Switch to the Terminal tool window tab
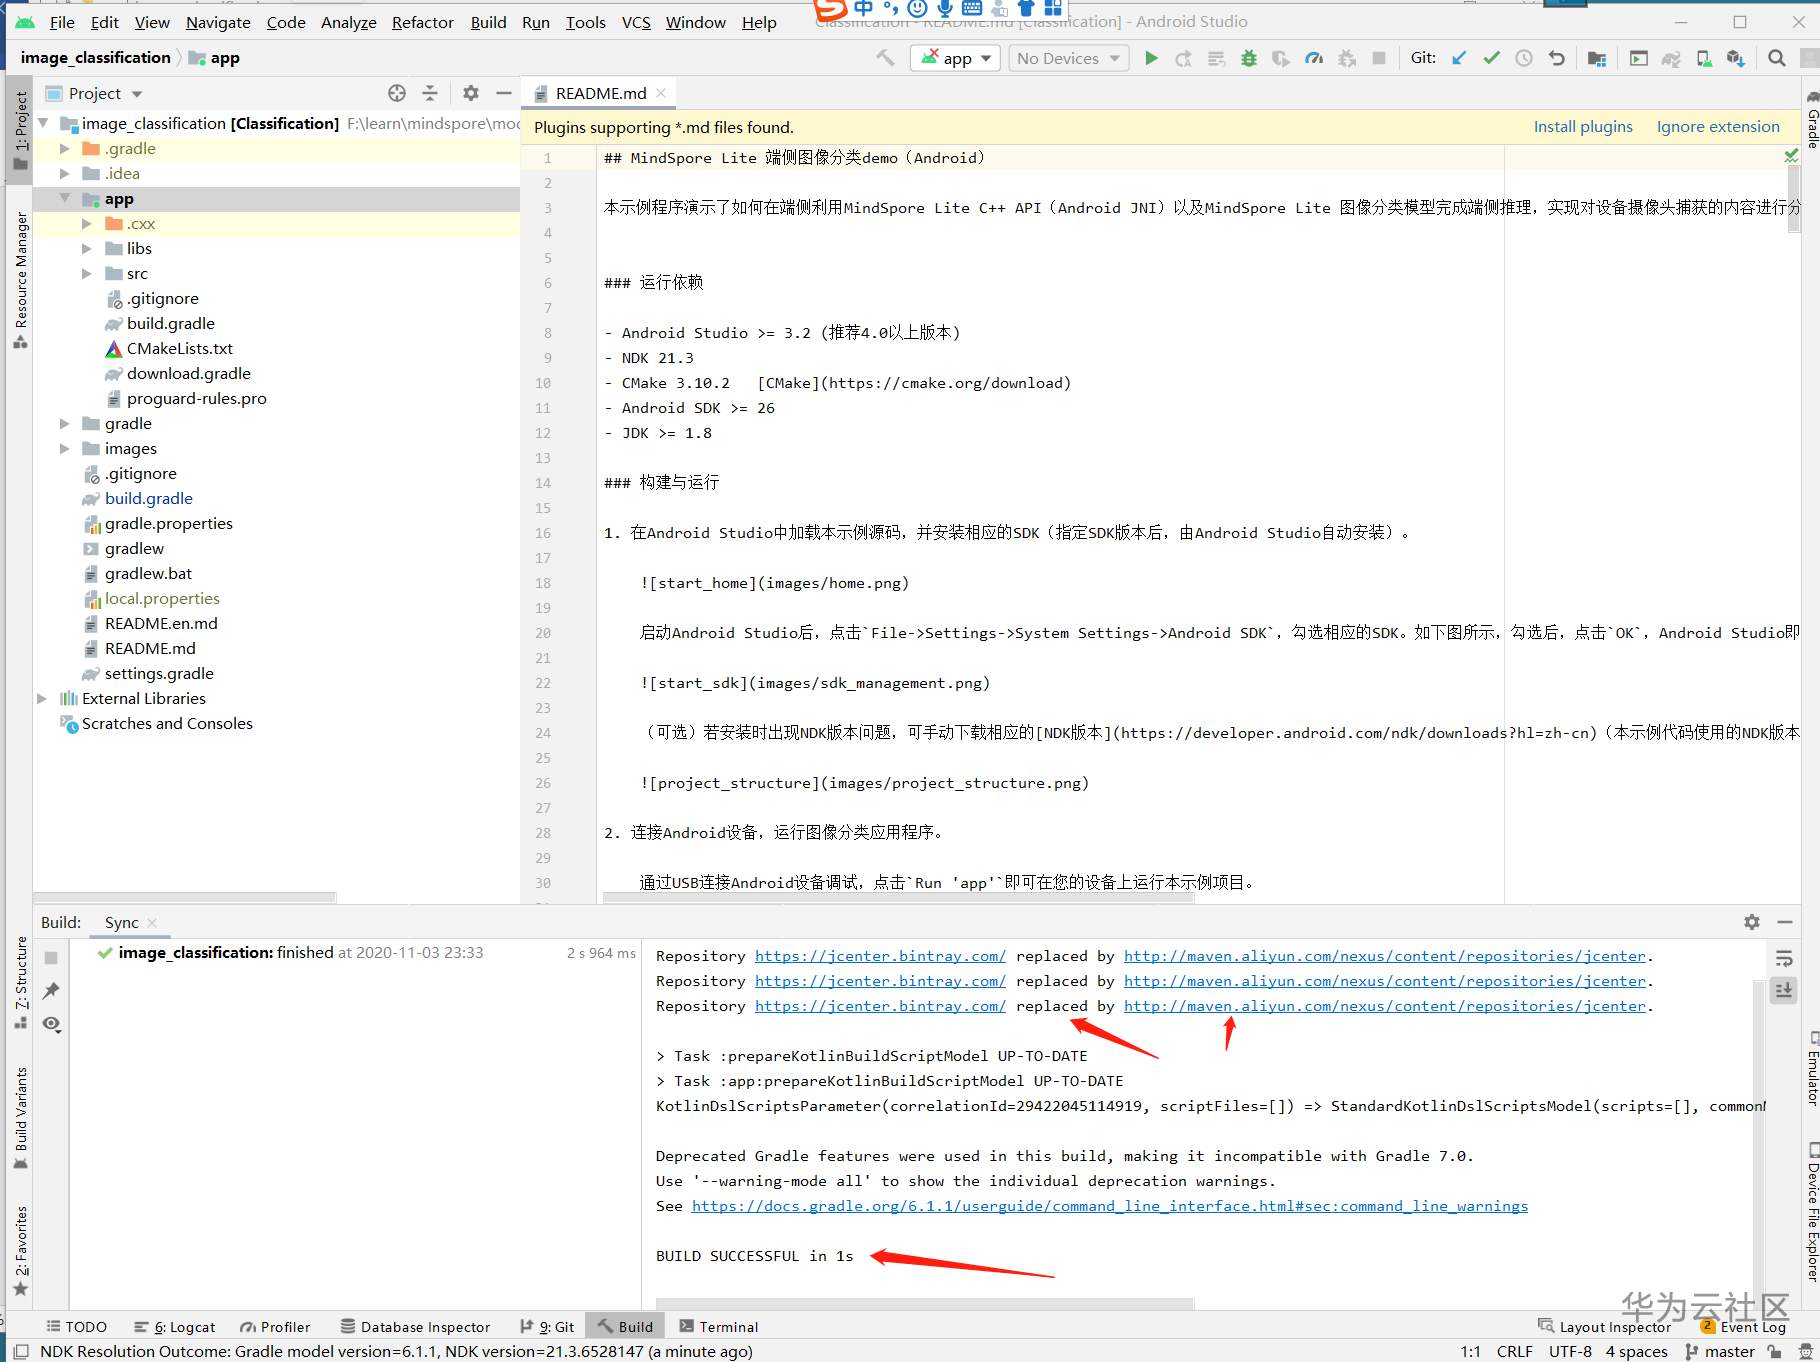This screenshot has width=1820, height=1362. tap(719, 1326)
